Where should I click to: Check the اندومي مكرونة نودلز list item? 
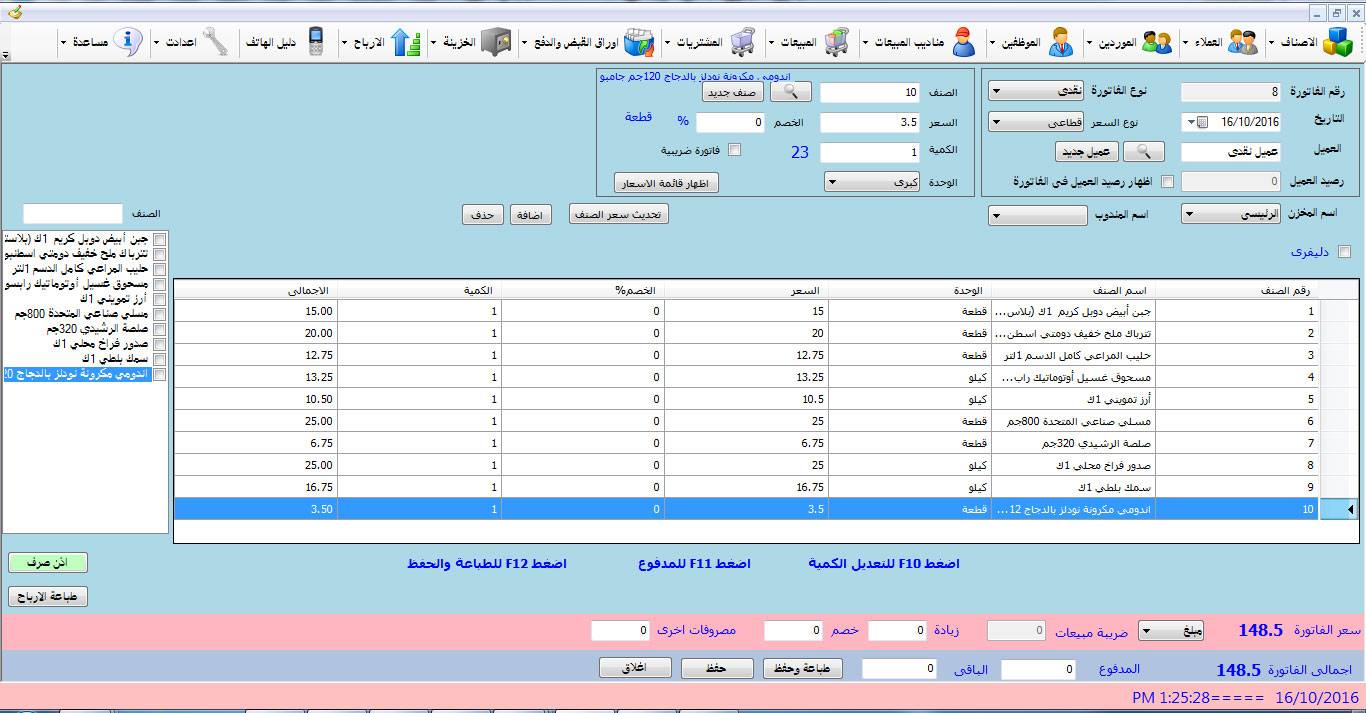coord(160,374)
